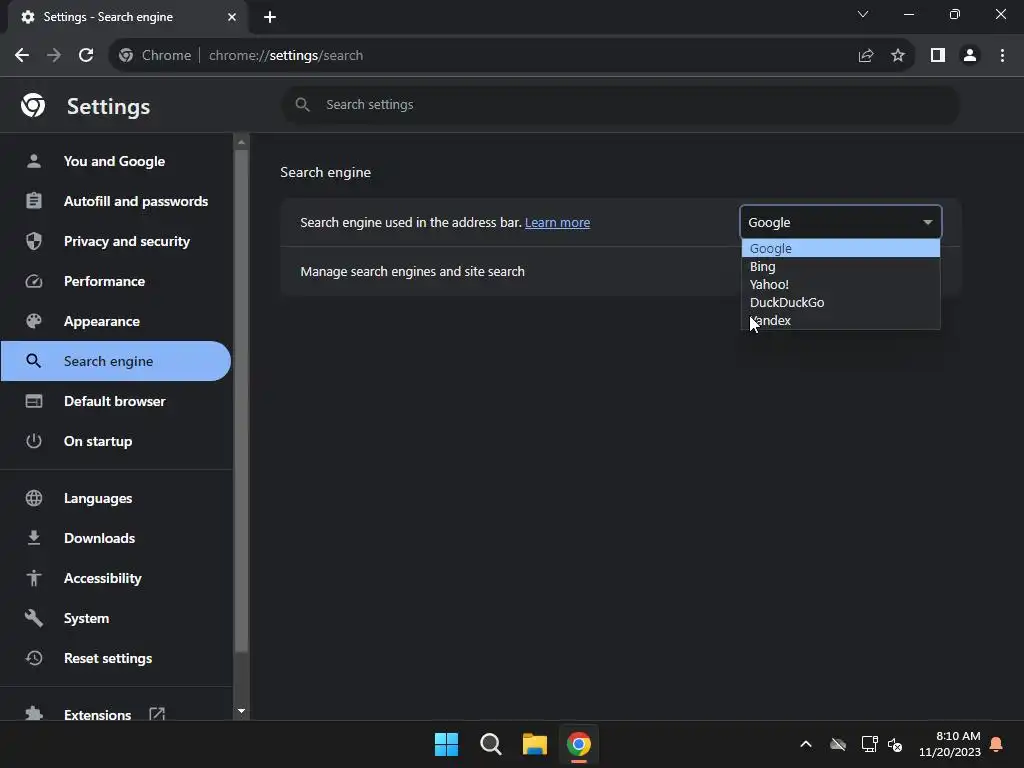Open Performance settings
This screenshot has width=1024, height=768.
pyautogui.click(x=116, y=281)
